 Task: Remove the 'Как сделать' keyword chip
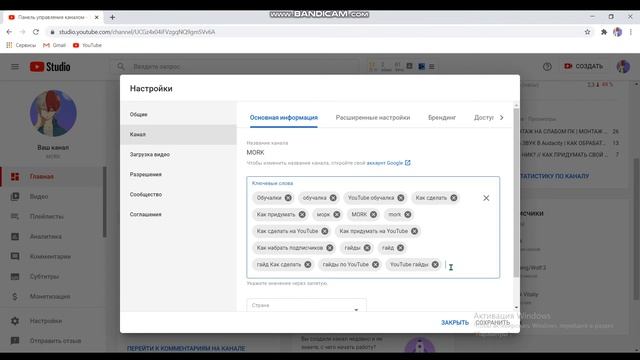[454, 198]
